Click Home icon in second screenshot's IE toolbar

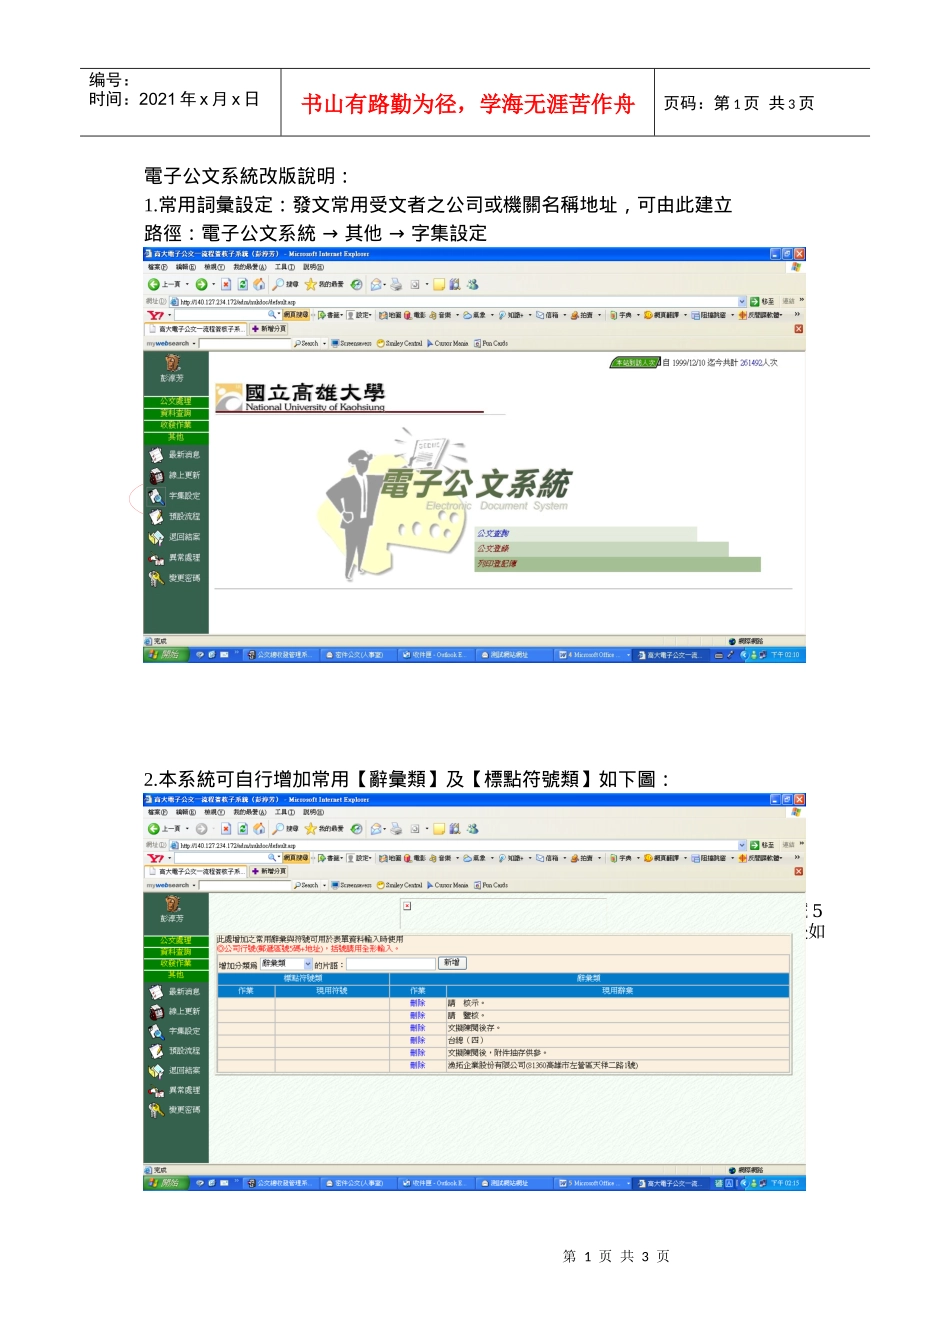point(259,829)
